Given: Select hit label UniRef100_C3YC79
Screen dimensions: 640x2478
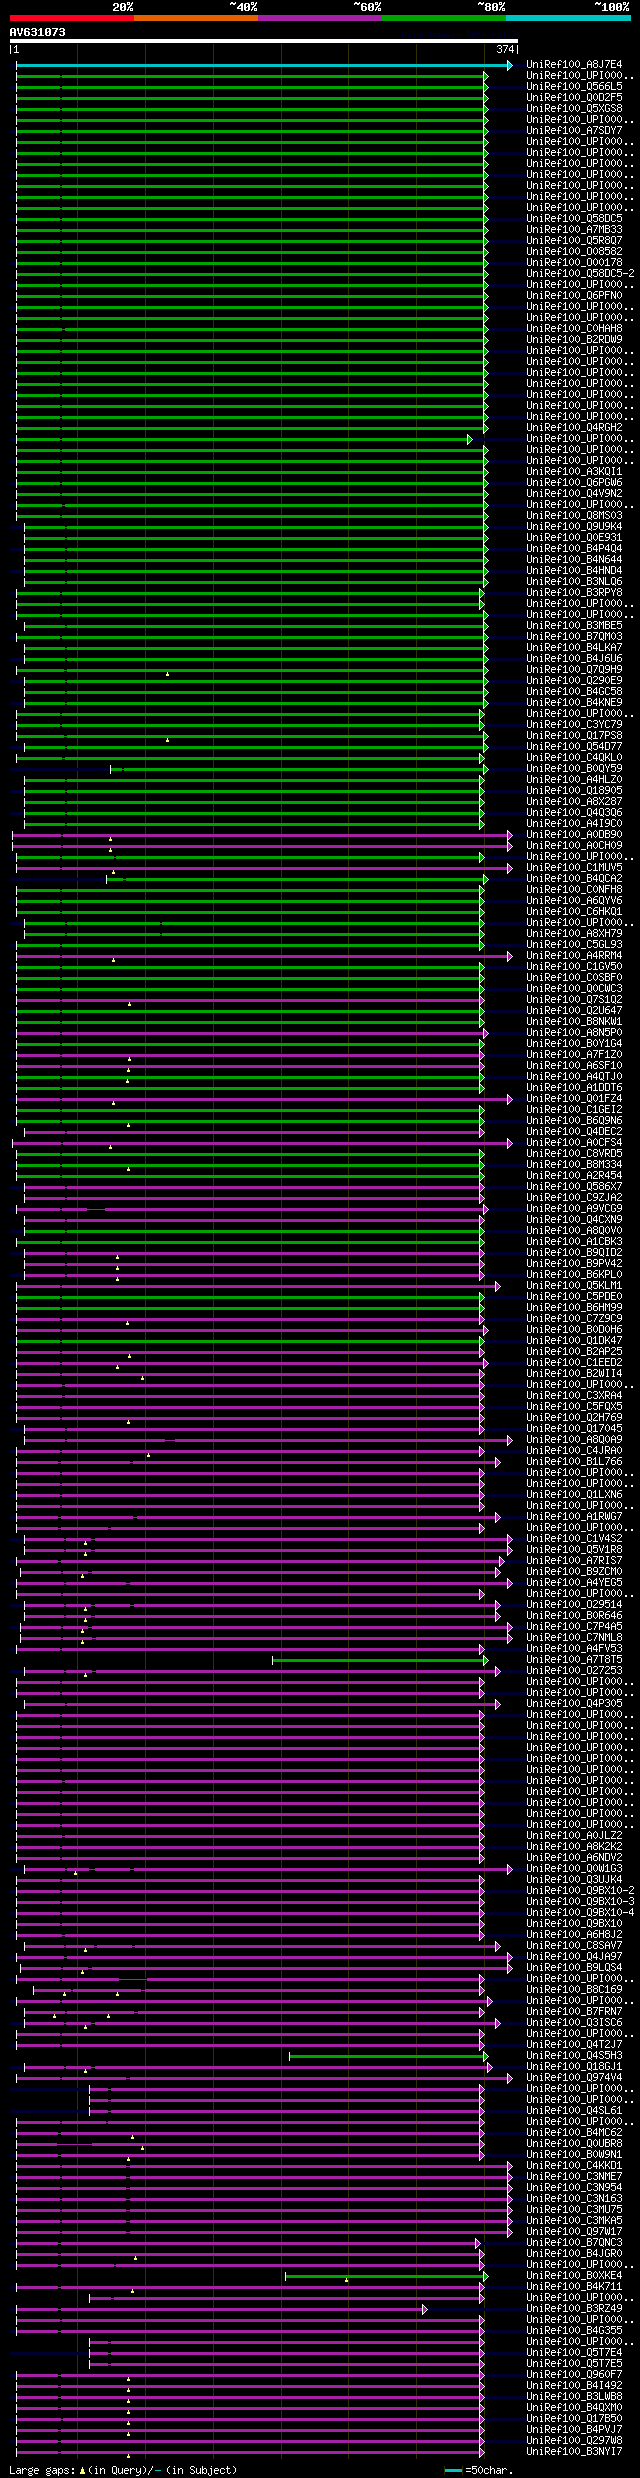Looking at the screenshot, I should pos(574,725).
